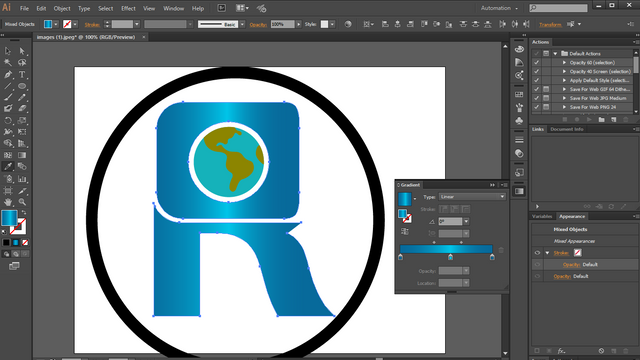
Task: Click the Opacity 100% input field
Action: [282, 24]
